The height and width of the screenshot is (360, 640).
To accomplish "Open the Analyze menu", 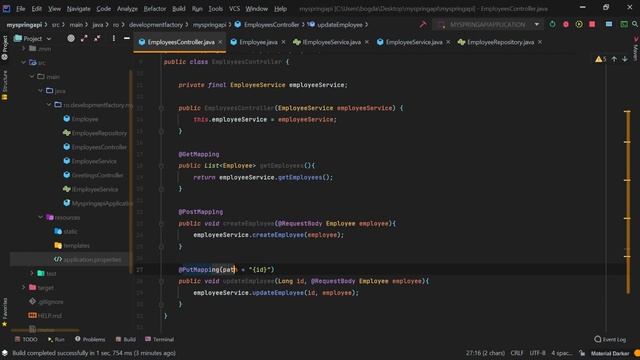I will (127, 9).
